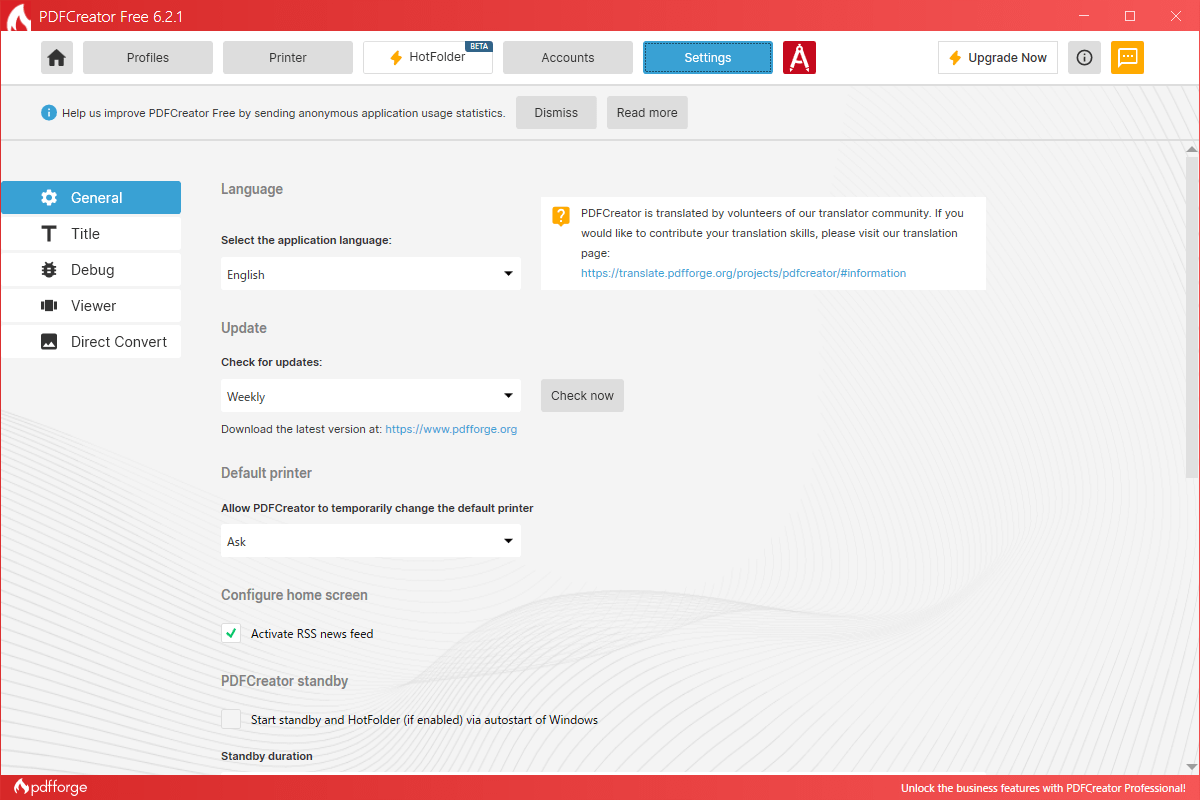Open the HotFolder tab

coord(428,58)
